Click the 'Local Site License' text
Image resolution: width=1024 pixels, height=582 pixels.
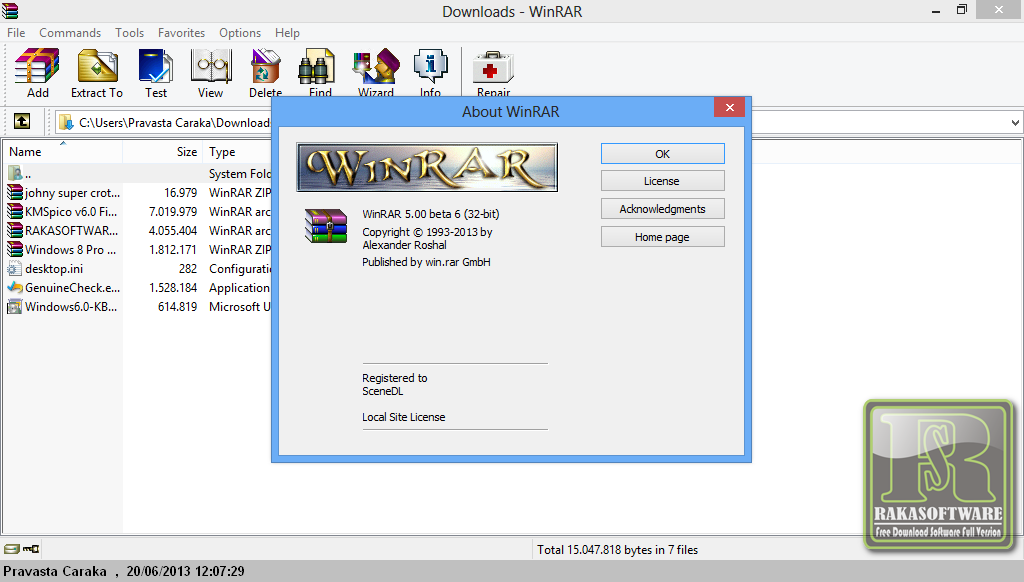(x=404, y=417)
